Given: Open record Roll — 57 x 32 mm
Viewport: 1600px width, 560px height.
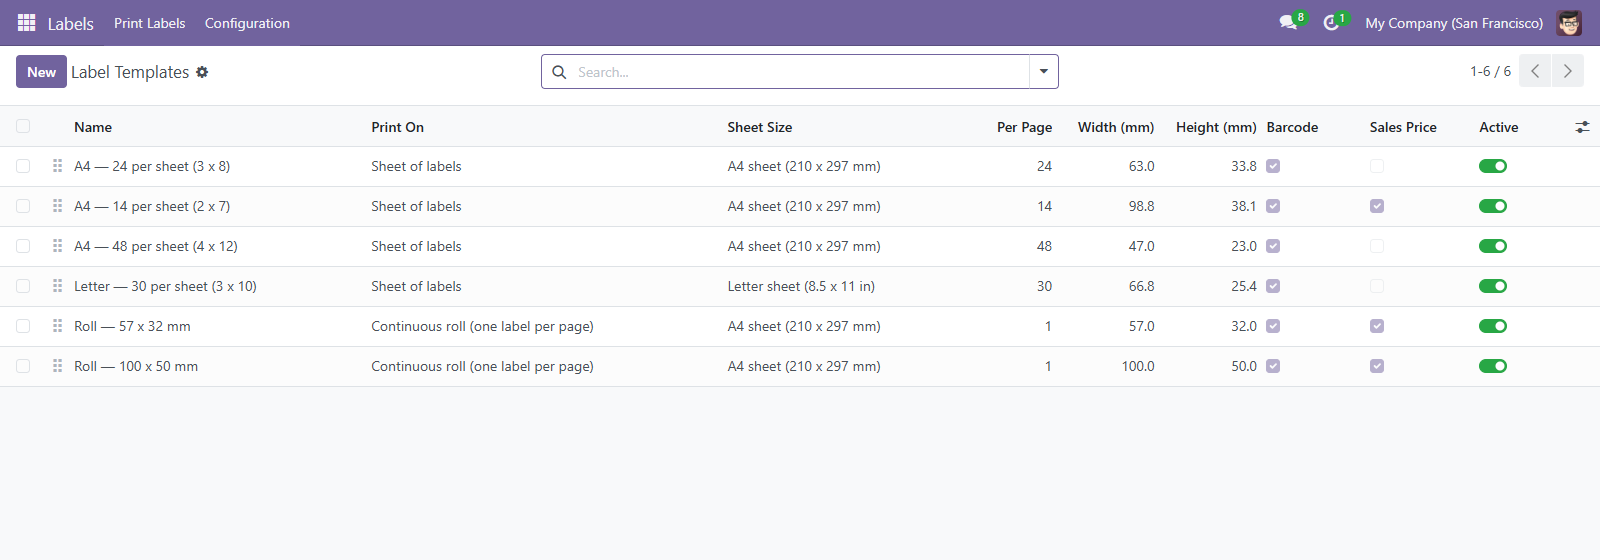Looking at the screenshot, I should (x=132, y=326).
